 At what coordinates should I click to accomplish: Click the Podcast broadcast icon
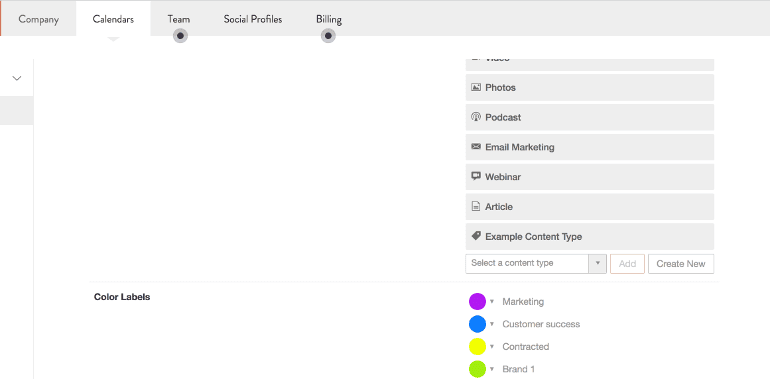point(476,117)
